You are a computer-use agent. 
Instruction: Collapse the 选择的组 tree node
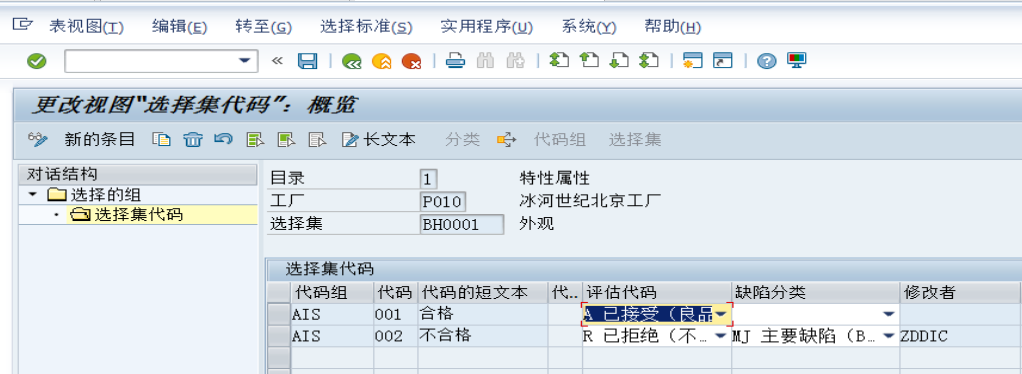click(x=33, y=194)
